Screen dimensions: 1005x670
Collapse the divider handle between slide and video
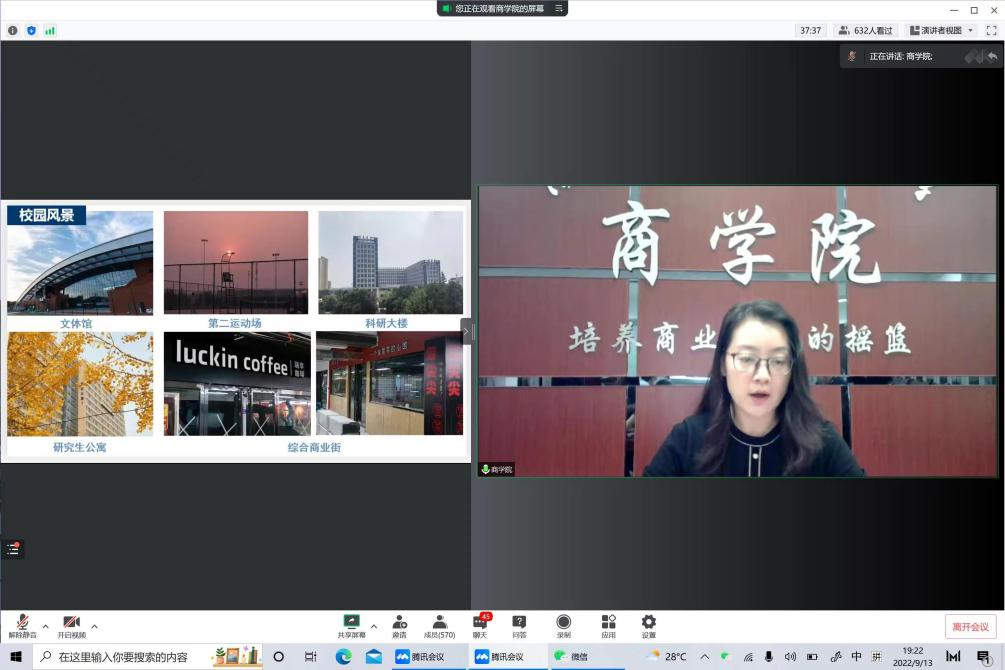tap(465, 331)
